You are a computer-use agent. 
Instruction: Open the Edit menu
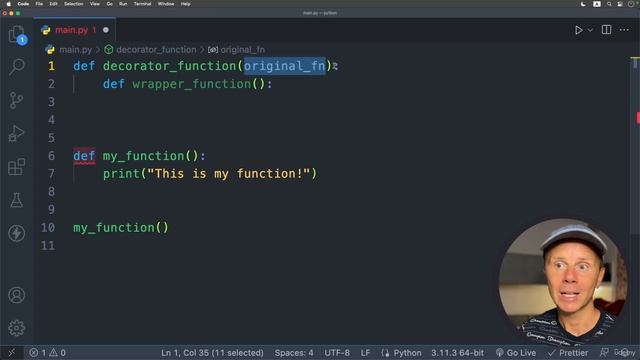pyautogui.click(x=53, y=4)
